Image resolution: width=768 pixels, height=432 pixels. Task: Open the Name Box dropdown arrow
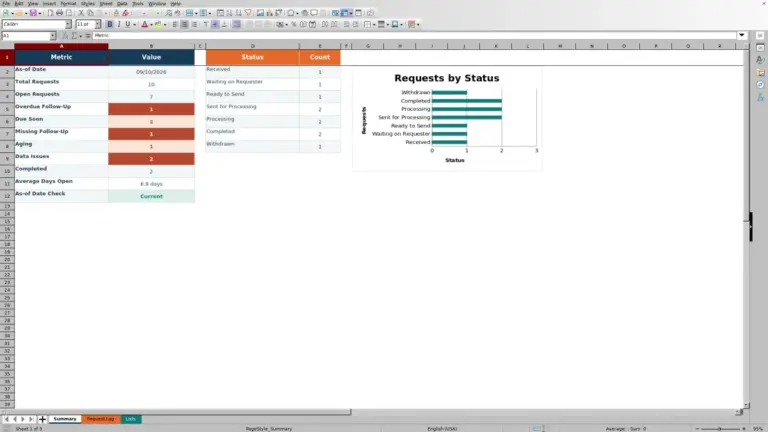[52, 36]
